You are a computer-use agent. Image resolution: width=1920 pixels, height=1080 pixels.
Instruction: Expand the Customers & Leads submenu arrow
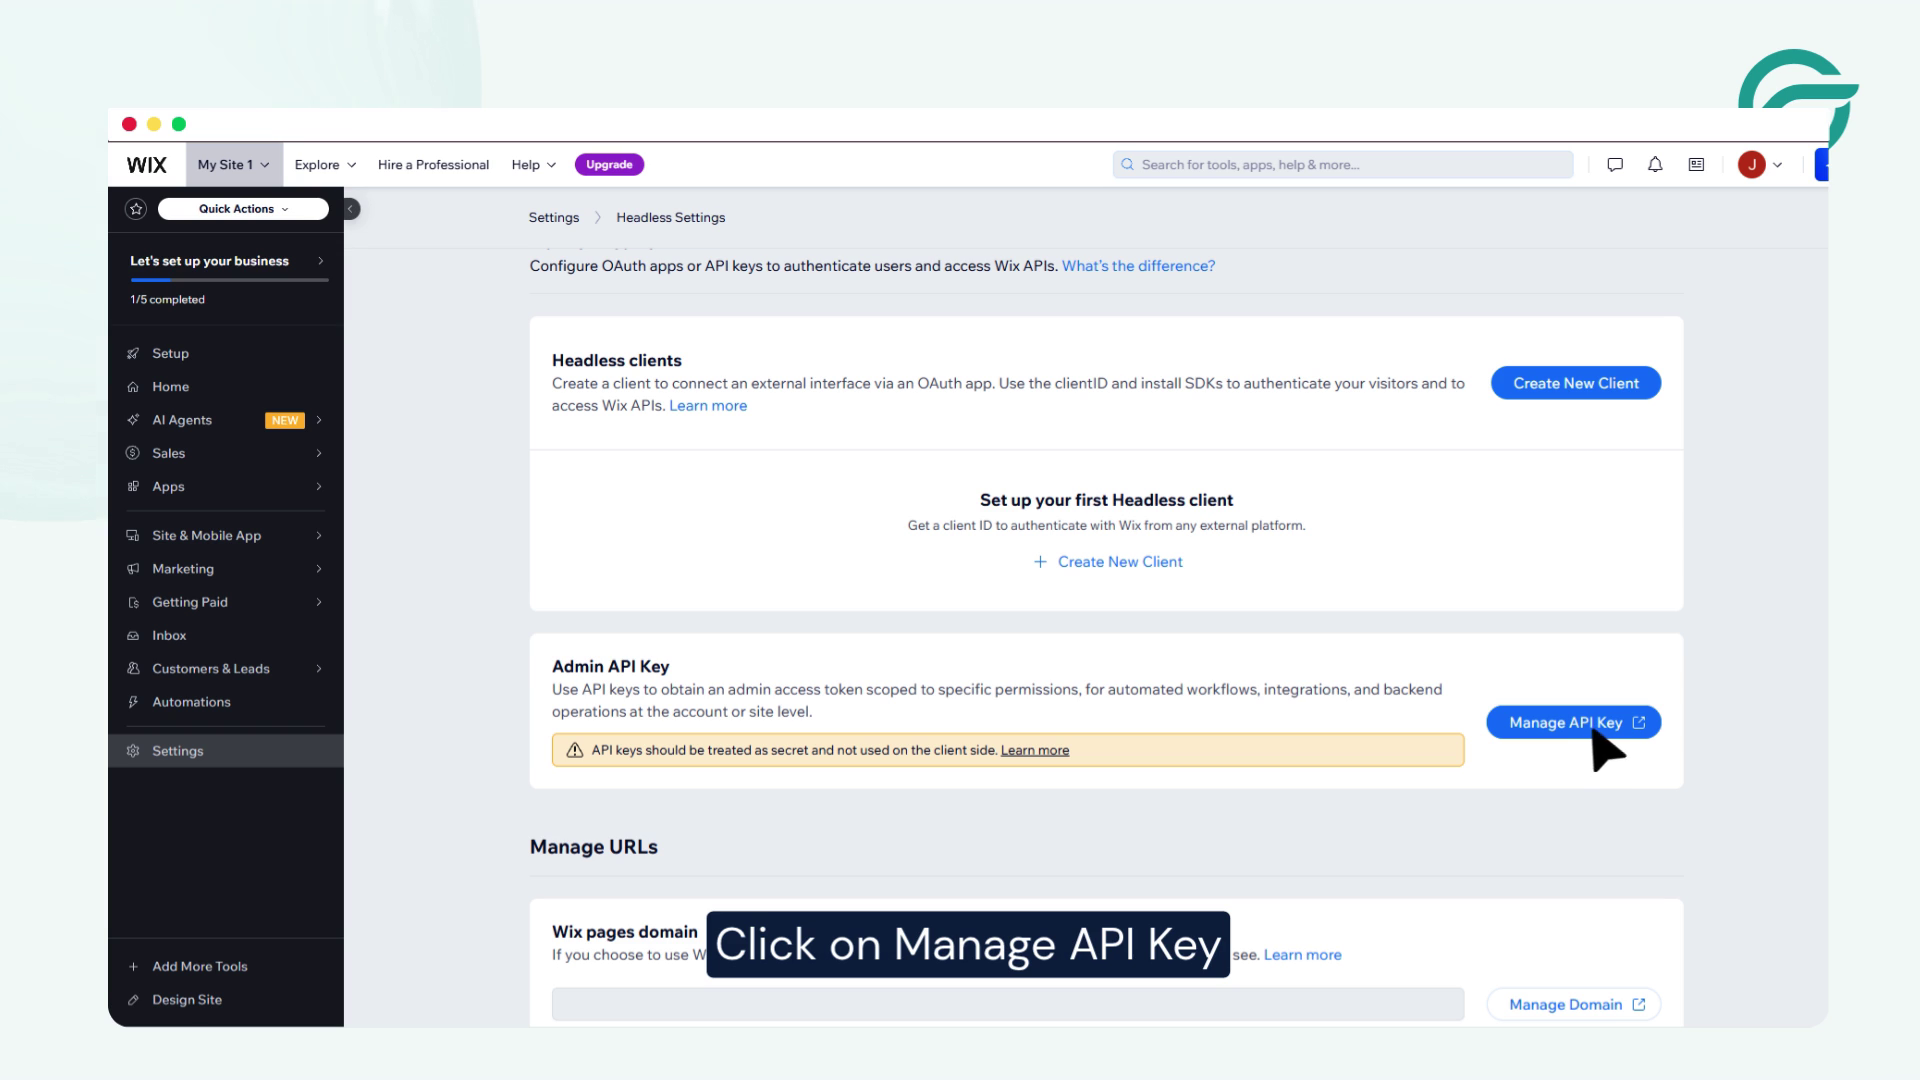(319, 669)
